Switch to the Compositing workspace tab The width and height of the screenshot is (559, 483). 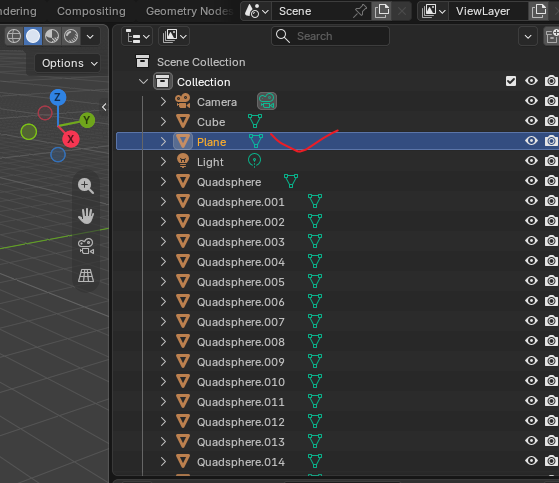91,11
